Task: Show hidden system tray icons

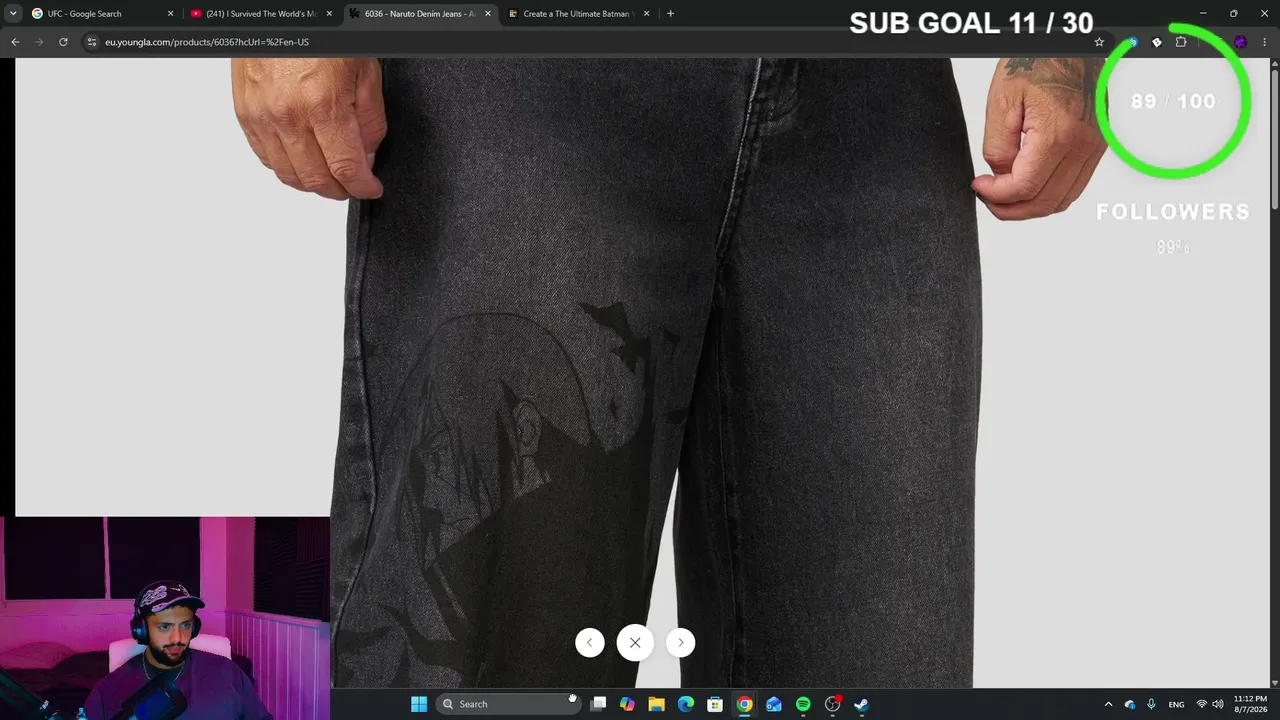Action: (1108, 704)
